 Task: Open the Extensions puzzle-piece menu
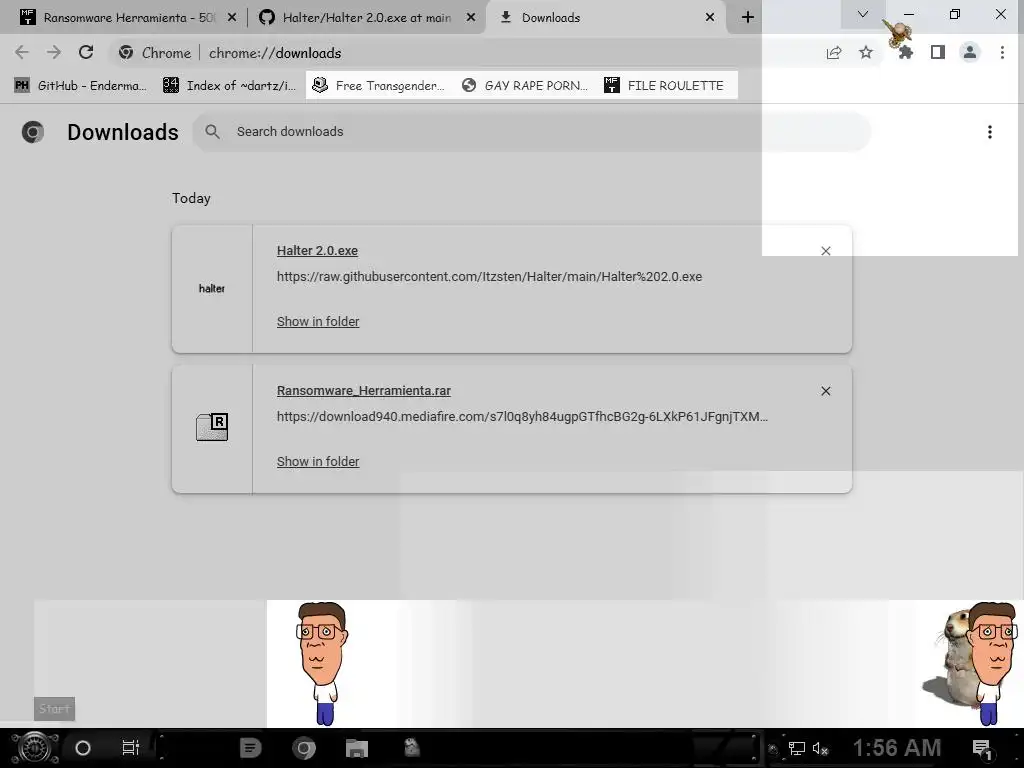pos(905,53)
